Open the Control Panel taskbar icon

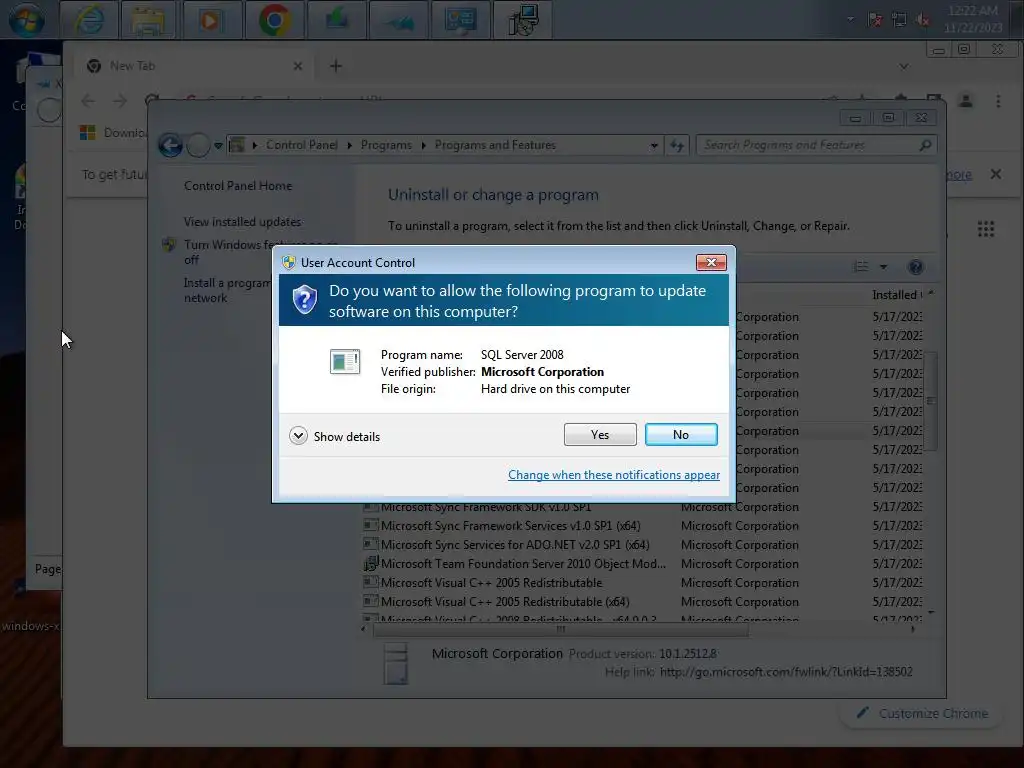coord(461,20)
